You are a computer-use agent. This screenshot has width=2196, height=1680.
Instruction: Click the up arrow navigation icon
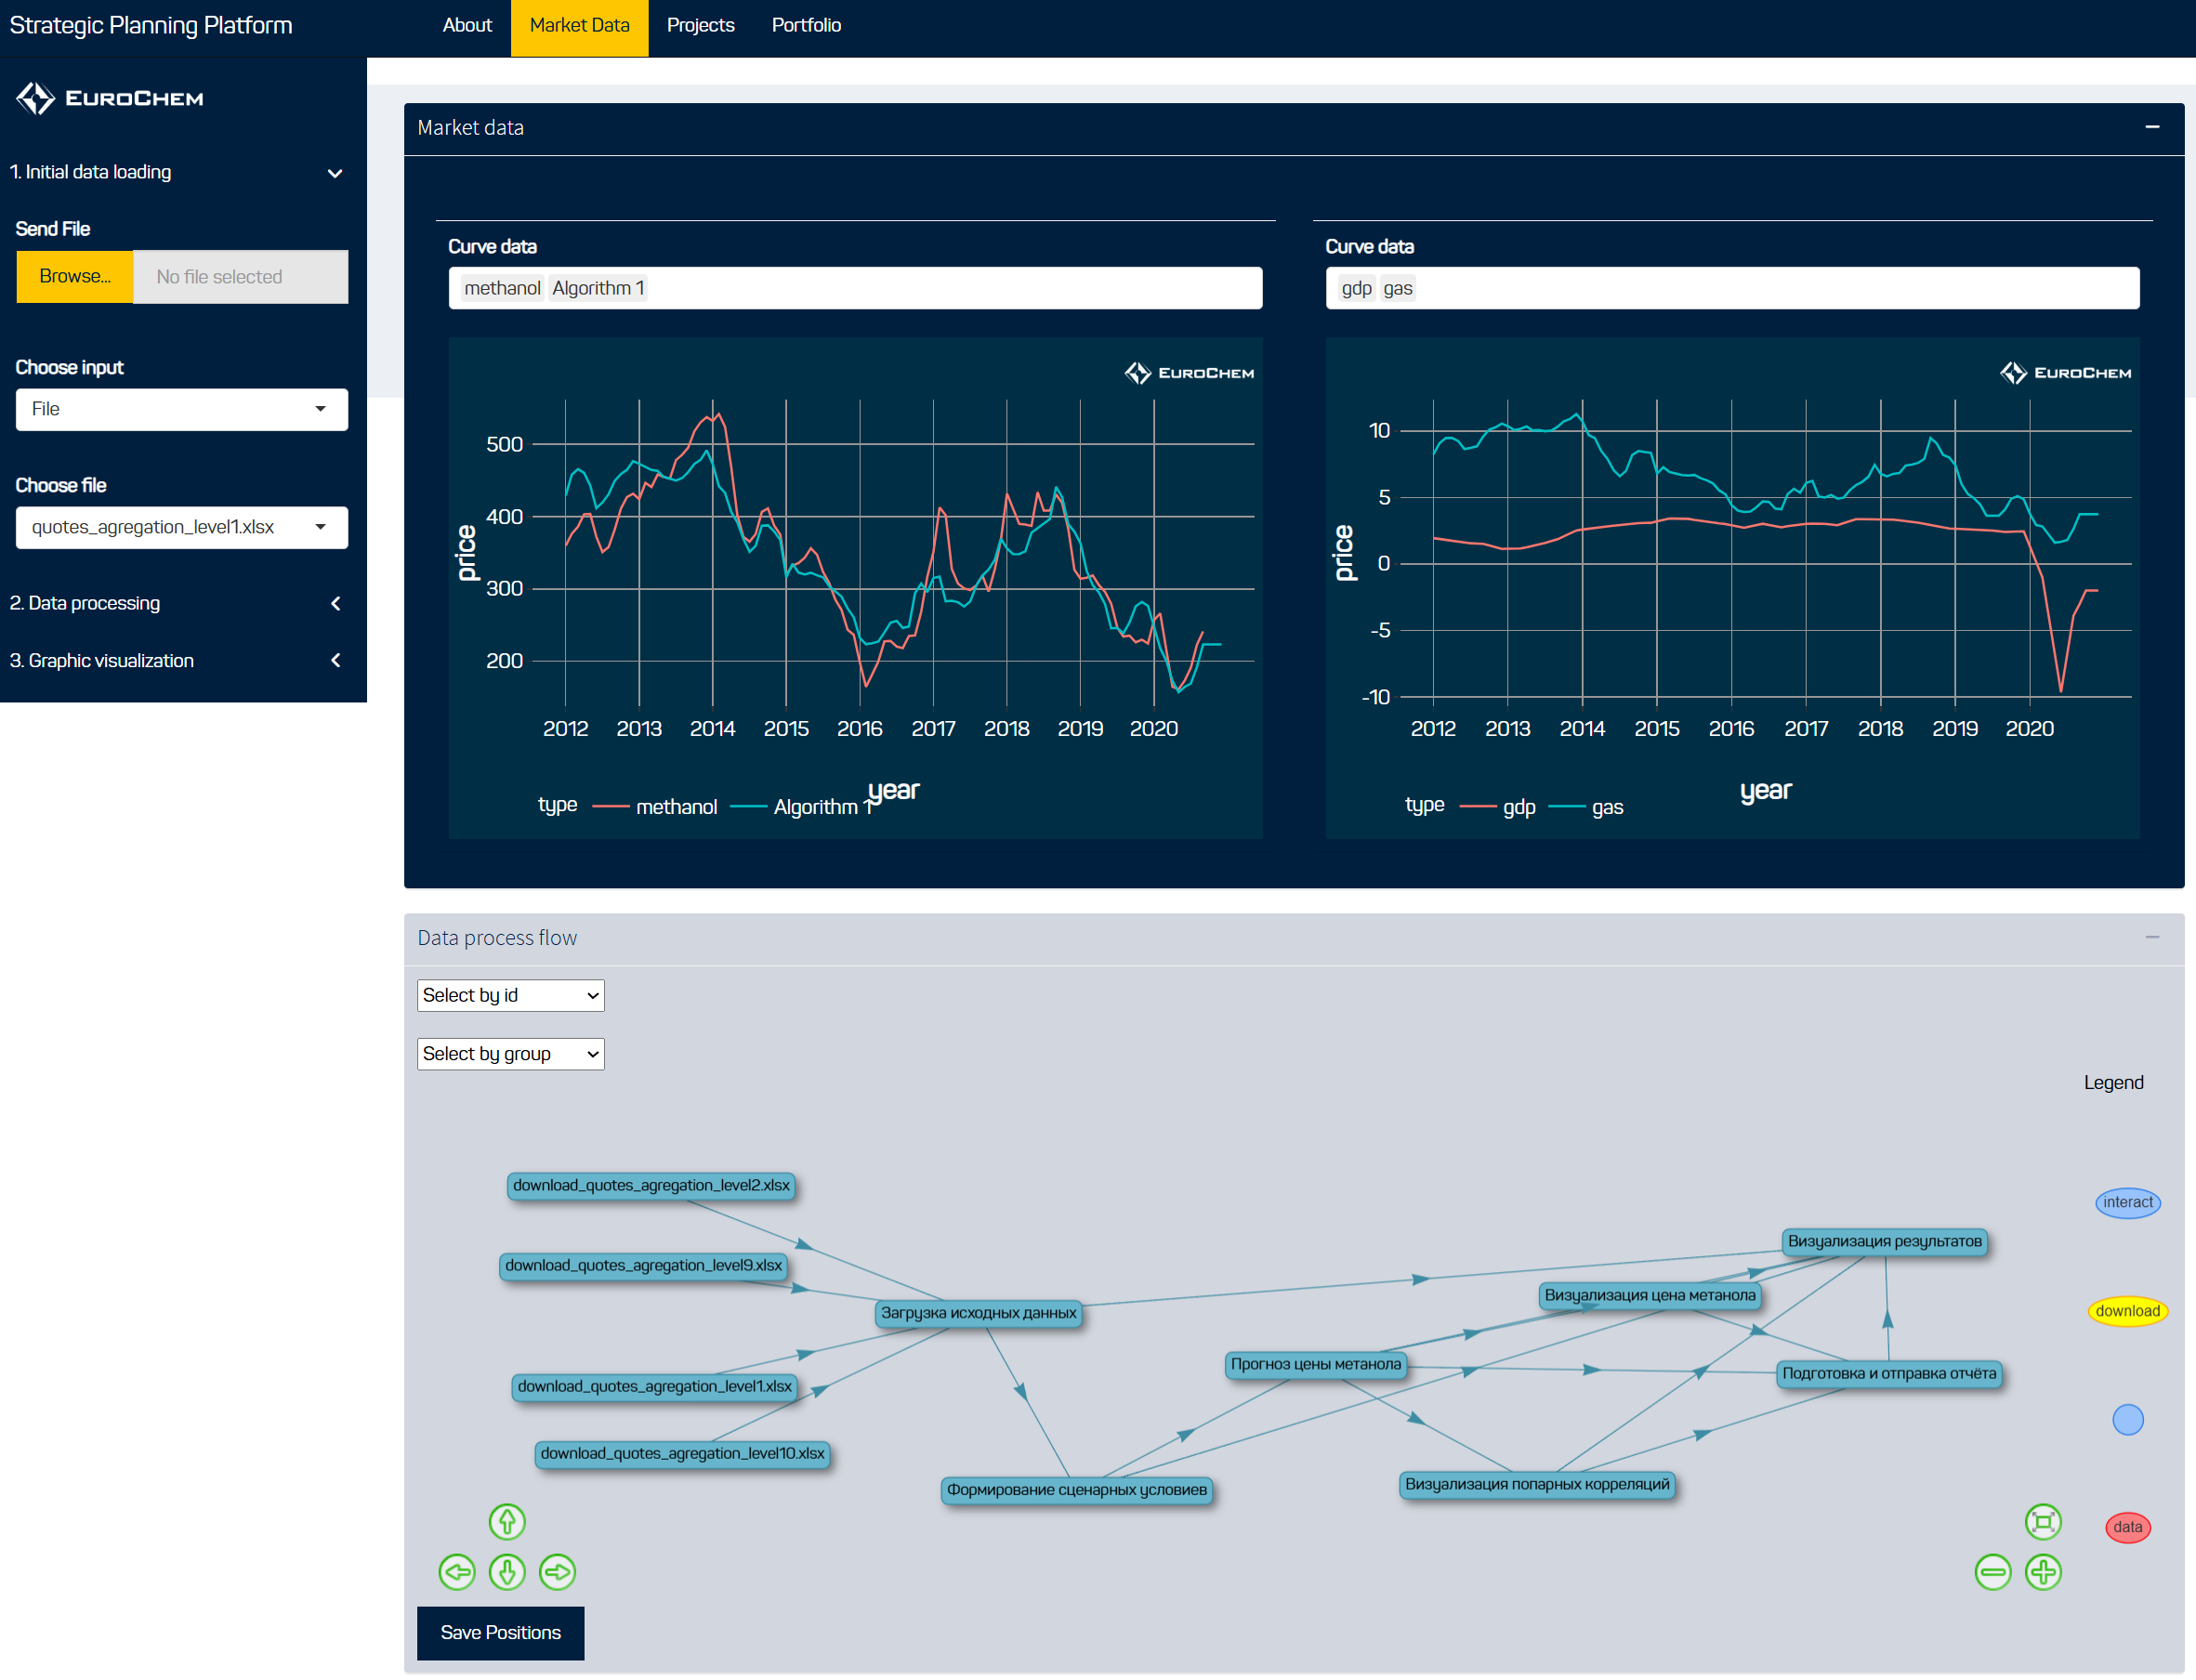click(507, 1521)
